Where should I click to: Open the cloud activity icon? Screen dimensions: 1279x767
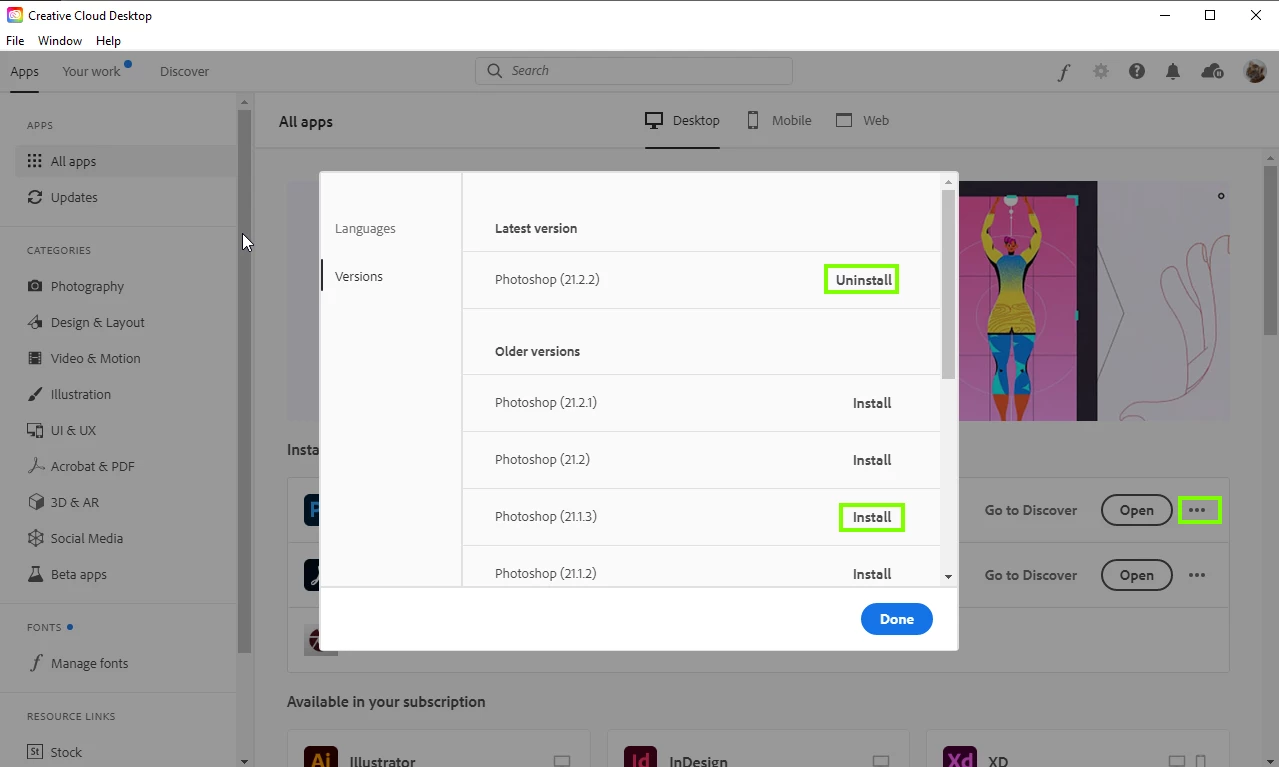[x=1212, y=71]
